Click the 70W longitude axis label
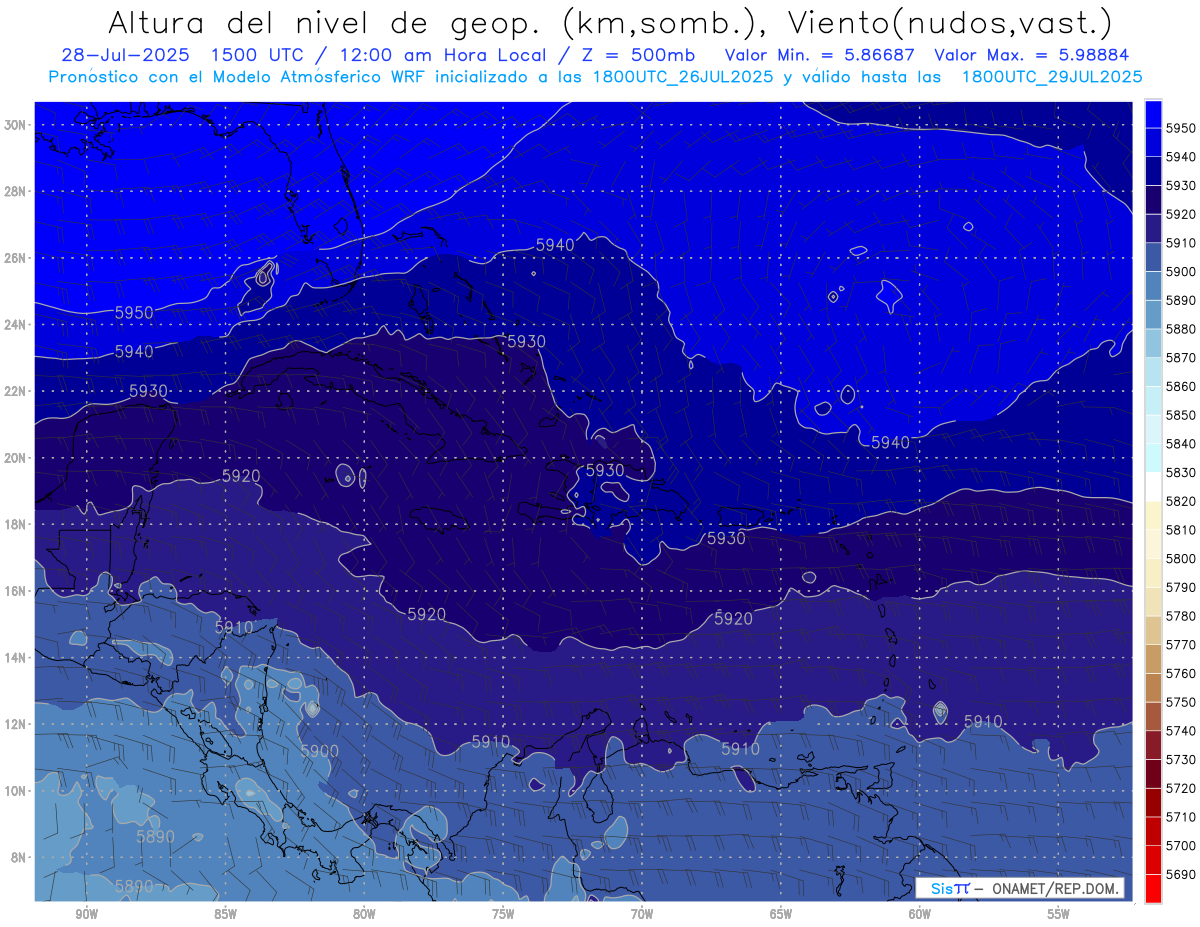The image size is (1200, 927). pyautogui.click(x=642, y=915)
